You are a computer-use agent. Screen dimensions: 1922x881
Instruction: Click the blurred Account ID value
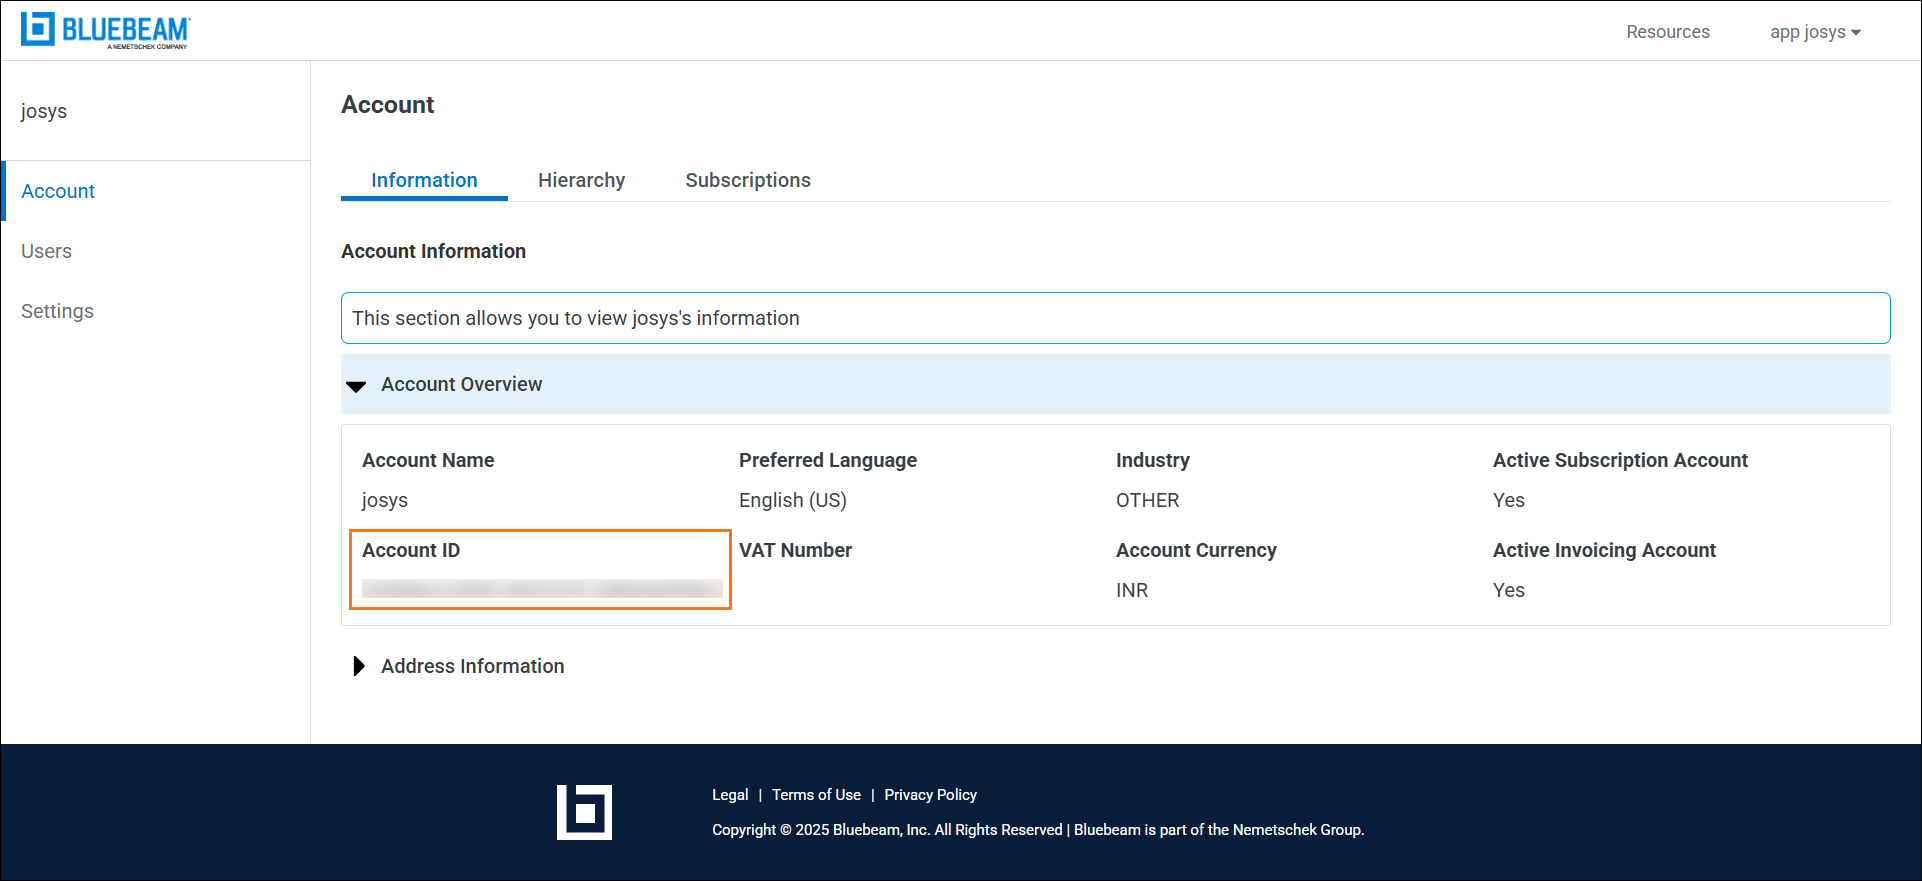[x=541, y=589]
